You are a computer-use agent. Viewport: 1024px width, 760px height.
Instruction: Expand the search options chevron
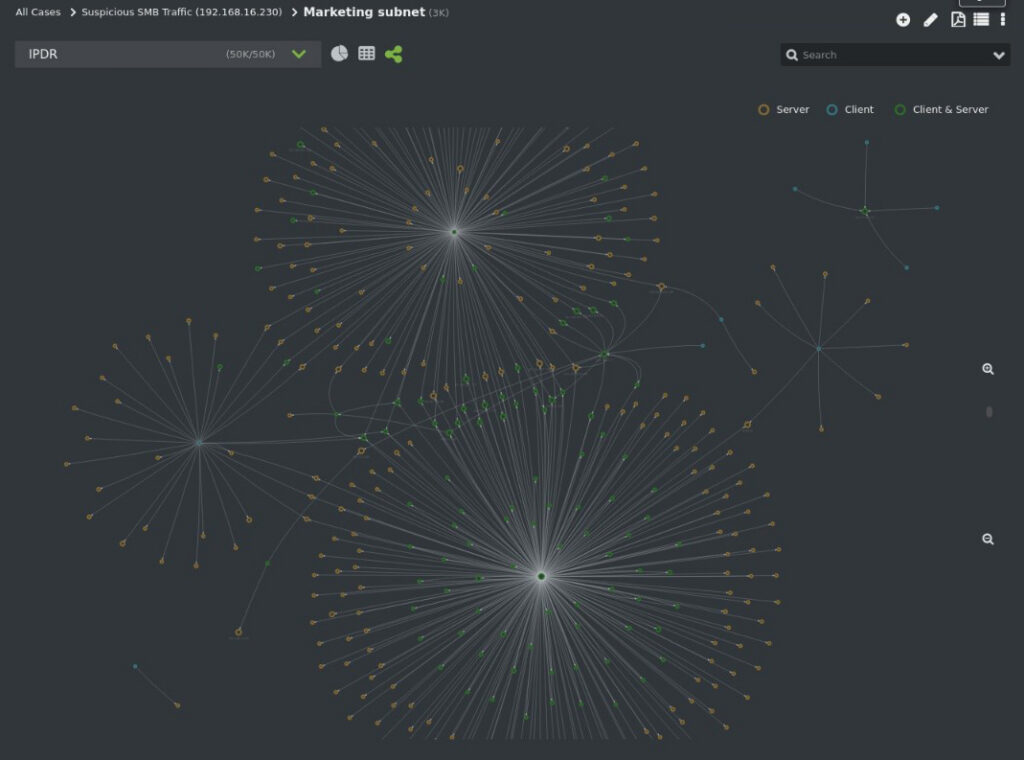(x=998, y=56)
